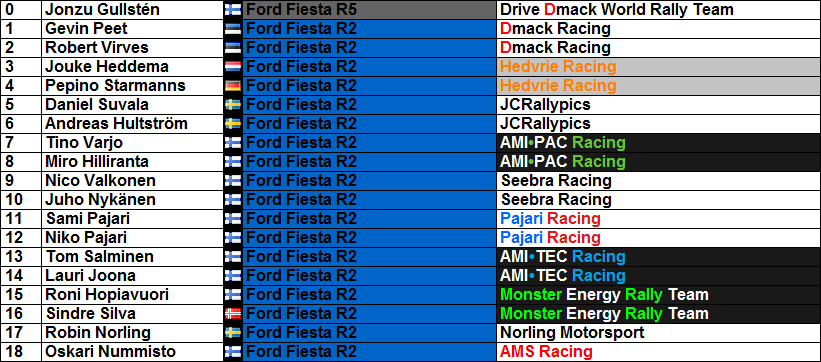Select JCRallypics team for Andreas Hultström
Image resolution: width=821 pixels, height=362 pixels.
pyautogui.click(x=658, y=124)
